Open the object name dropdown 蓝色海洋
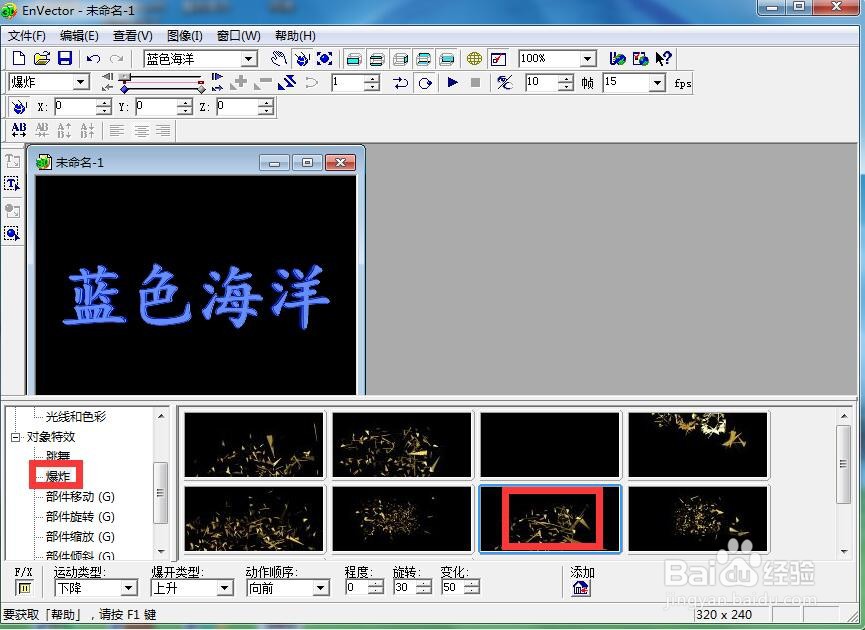865x630 pixels. pos(249,58)
